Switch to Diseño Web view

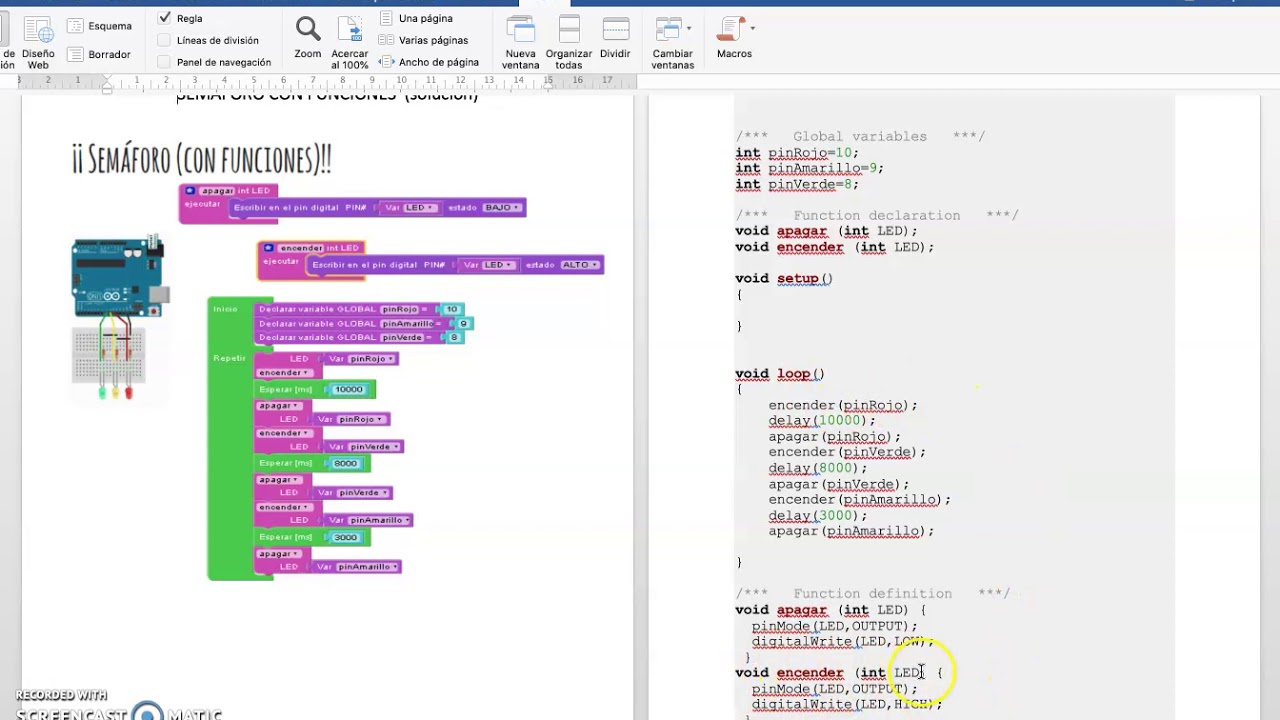point(37,43)
